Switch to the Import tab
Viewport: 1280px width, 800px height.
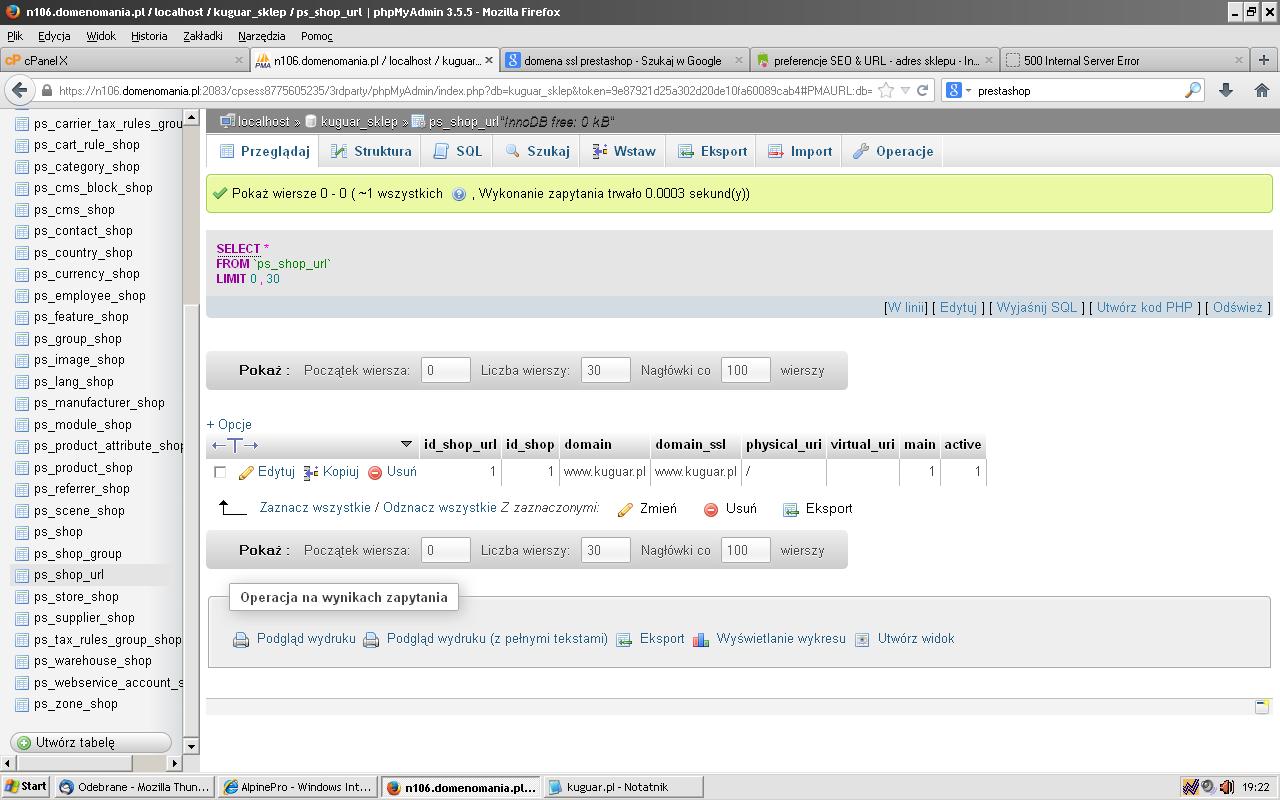pyautogui.click(x=799, y=151)
